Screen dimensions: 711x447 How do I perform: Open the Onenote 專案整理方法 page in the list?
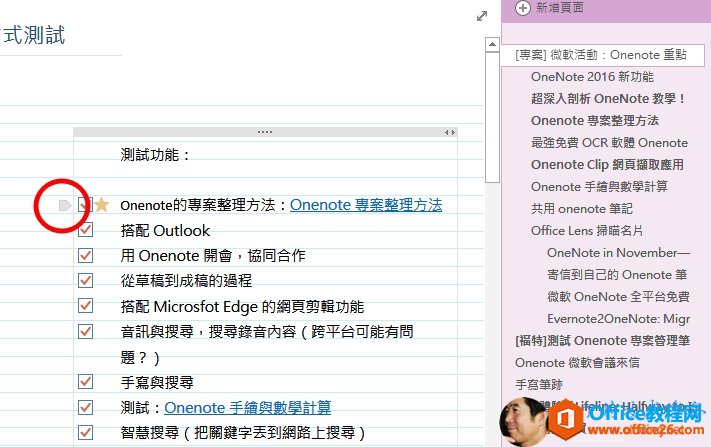[x=594, y=121]
